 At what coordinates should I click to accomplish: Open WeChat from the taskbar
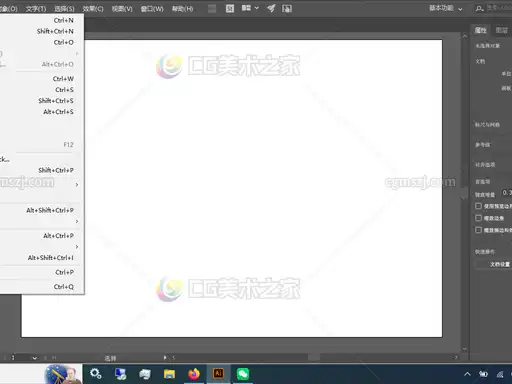point(243,374)
